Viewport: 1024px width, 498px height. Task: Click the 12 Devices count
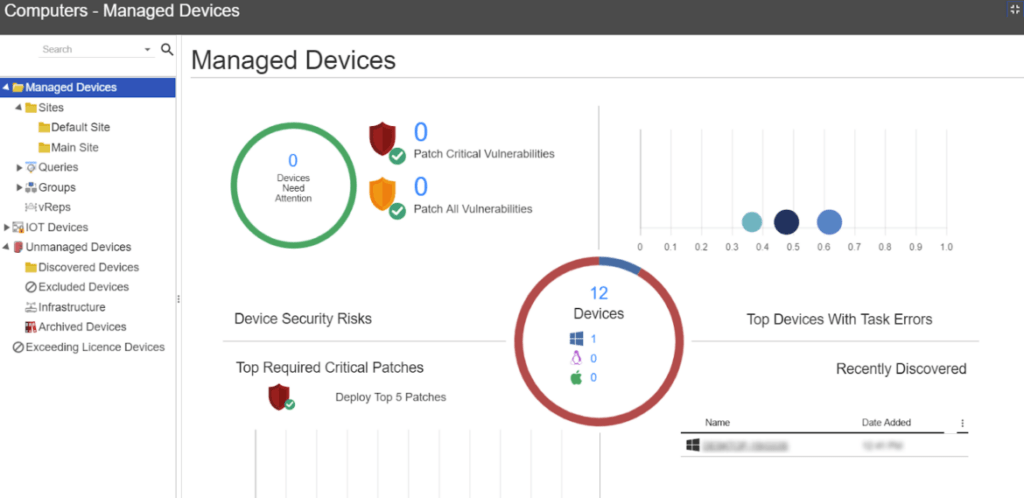599,293
